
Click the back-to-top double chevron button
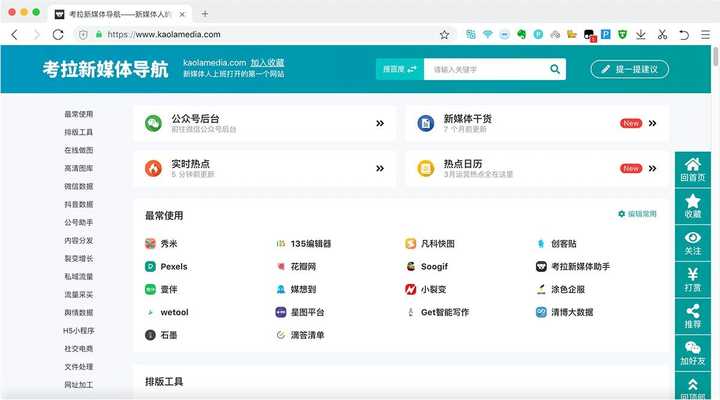coord(692,386)
